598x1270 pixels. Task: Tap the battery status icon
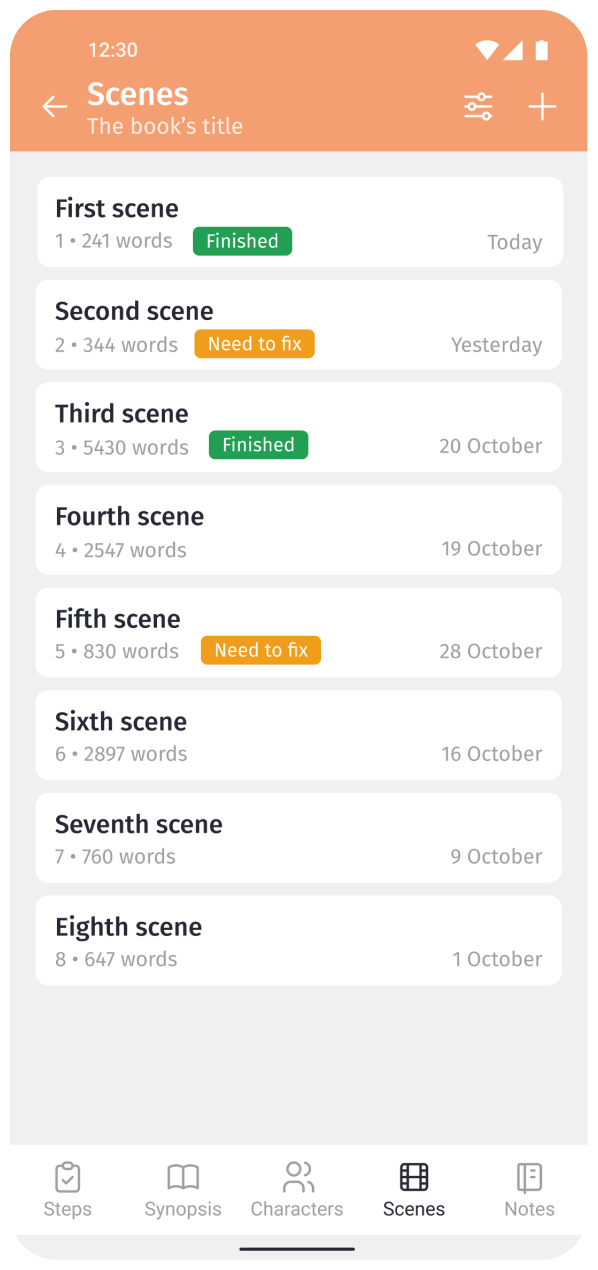pos(541,50)
